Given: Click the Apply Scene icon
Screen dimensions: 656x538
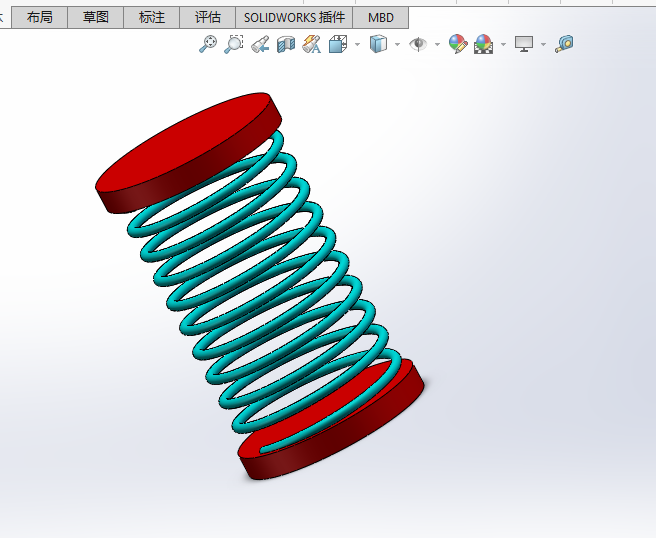Looking at the screenshot, I should tap(484, 44).
